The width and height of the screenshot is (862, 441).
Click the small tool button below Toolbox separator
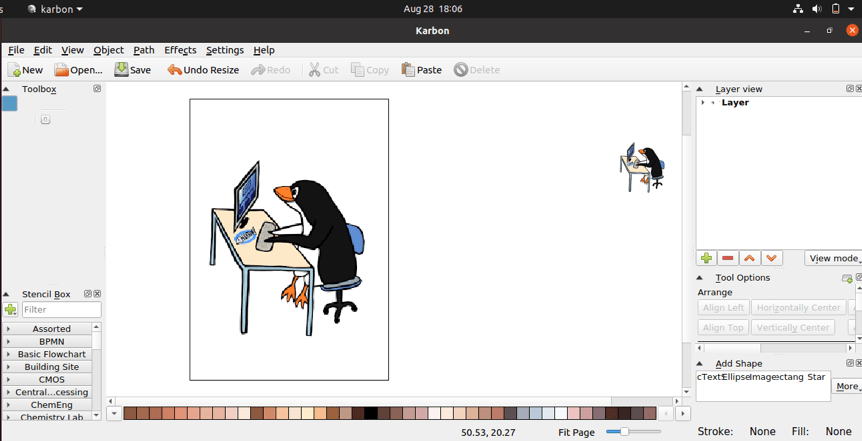coord(46,119)
